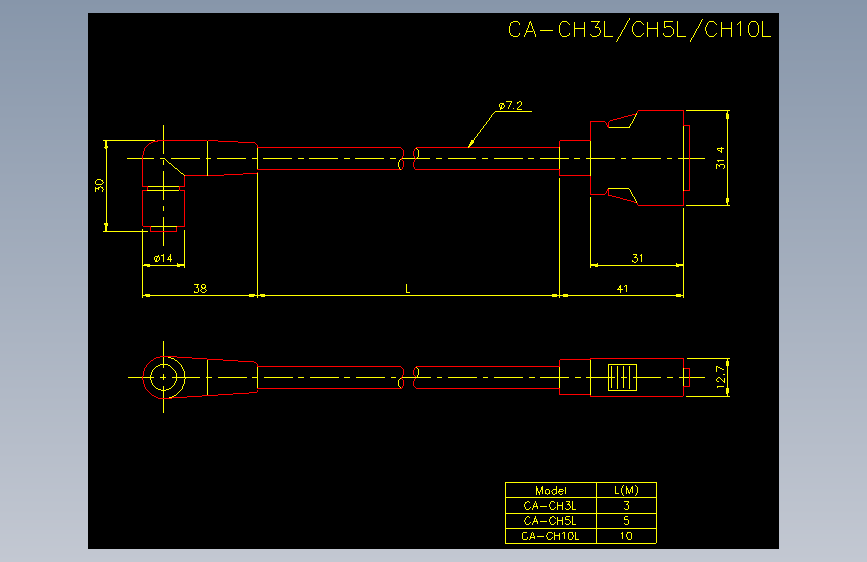
Task: Select the CA-CH3L table cell
Action: 551,506
